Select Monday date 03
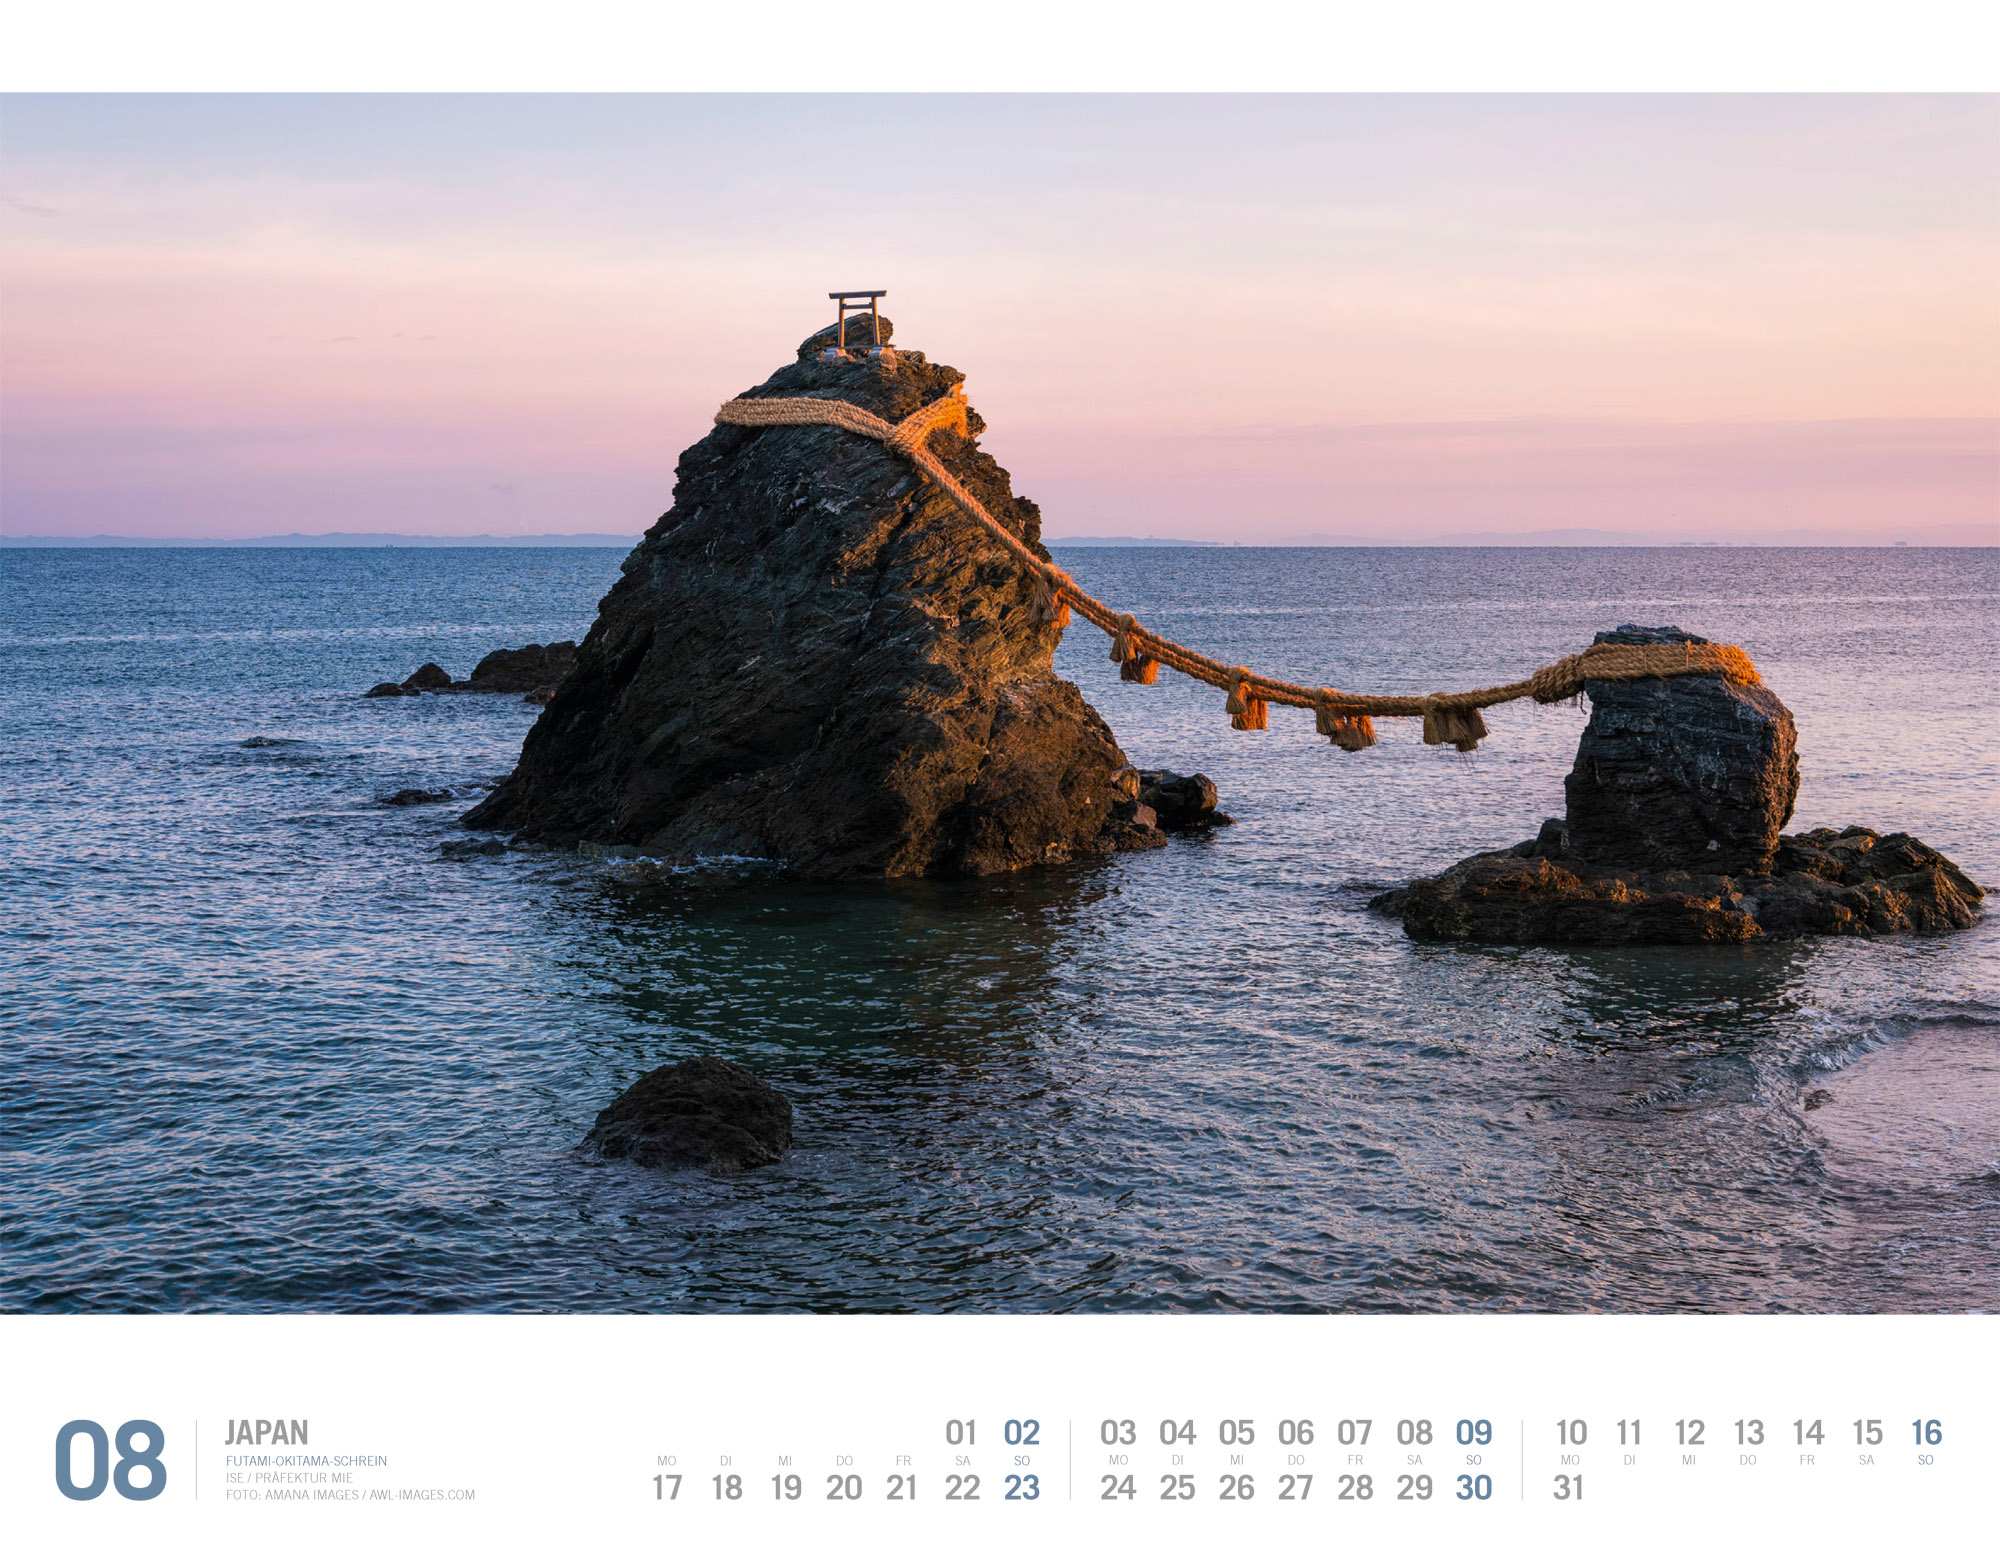 [1117, 1433]
